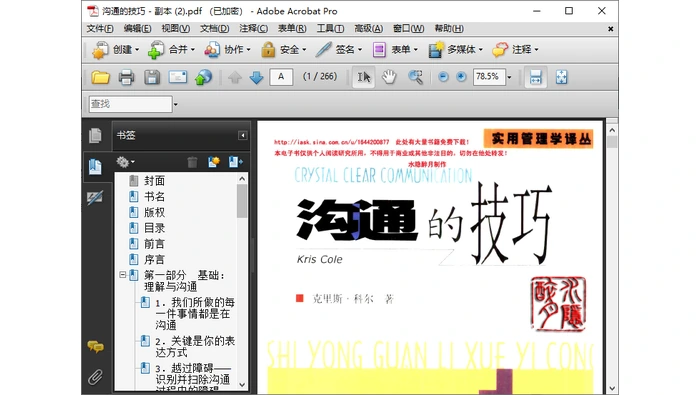Open the Comments panel icon
This screenshot has width=700, height=395.
coord(95,346)
